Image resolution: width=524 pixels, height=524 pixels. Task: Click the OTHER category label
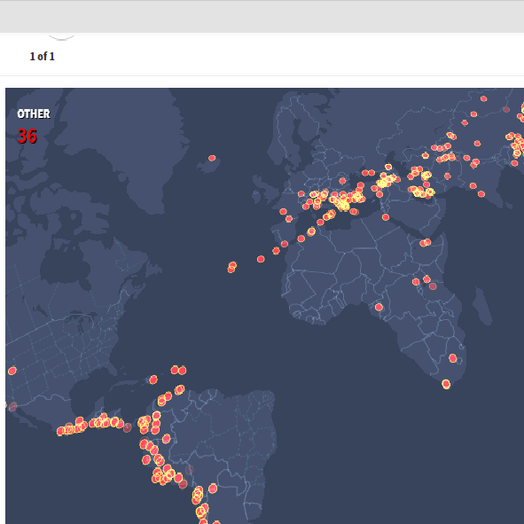pos(33,114)
